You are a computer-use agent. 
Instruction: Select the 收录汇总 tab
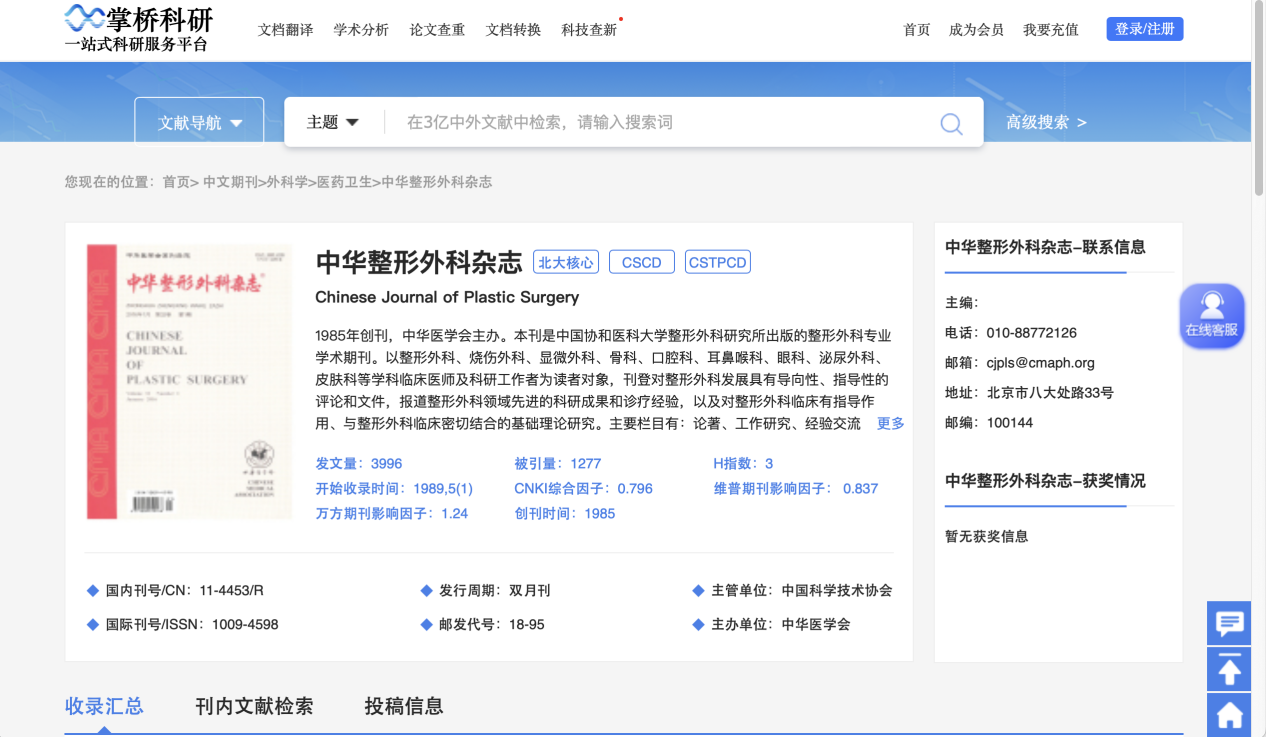(104, 706)
